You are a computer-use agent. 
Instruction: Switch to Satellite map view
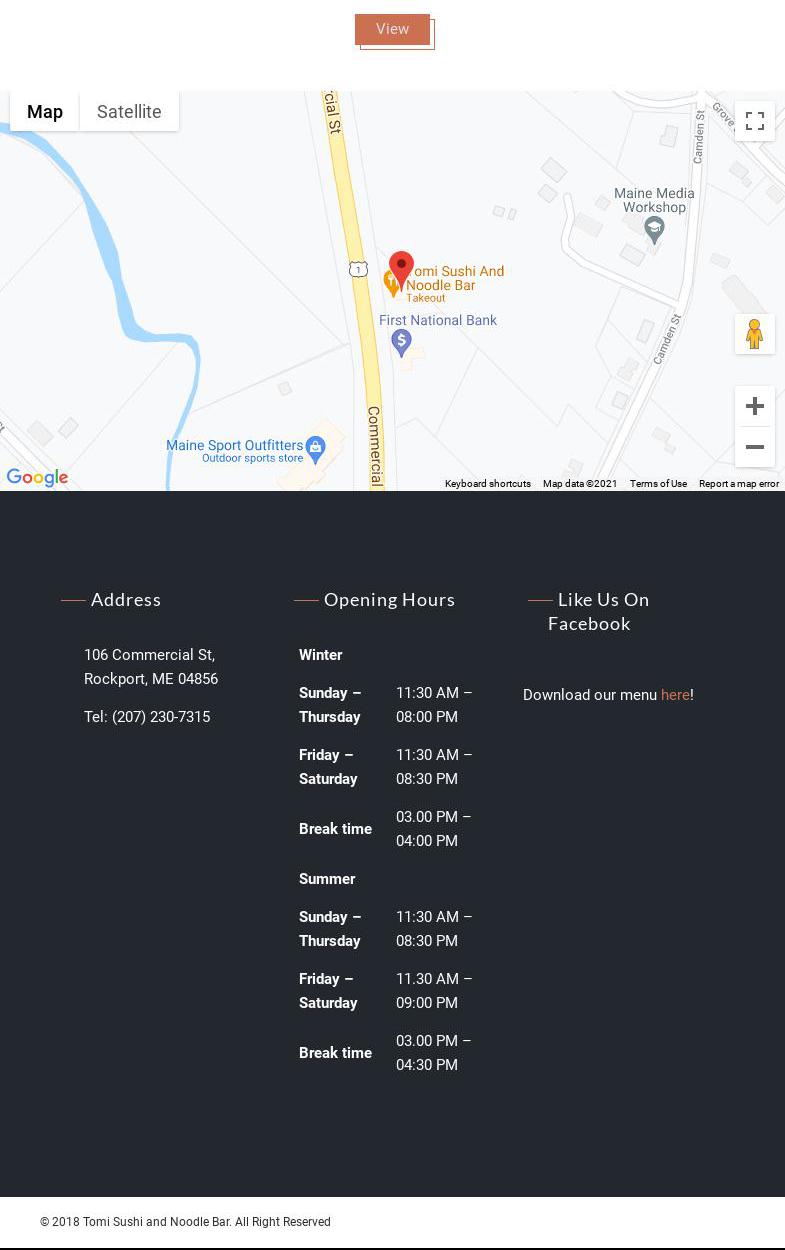point(129,112)
